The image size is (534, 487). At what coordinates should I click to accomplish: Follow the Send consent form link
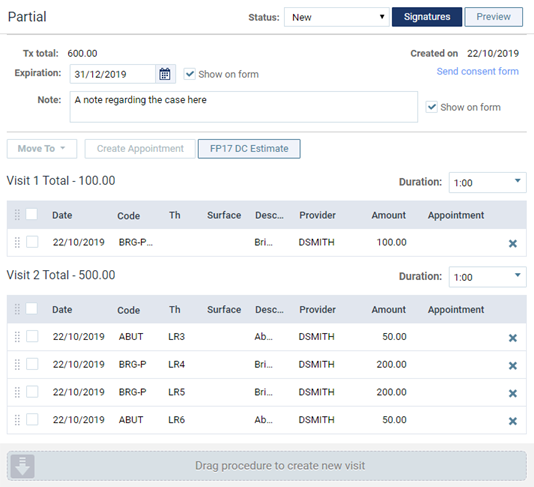[477, 71]
